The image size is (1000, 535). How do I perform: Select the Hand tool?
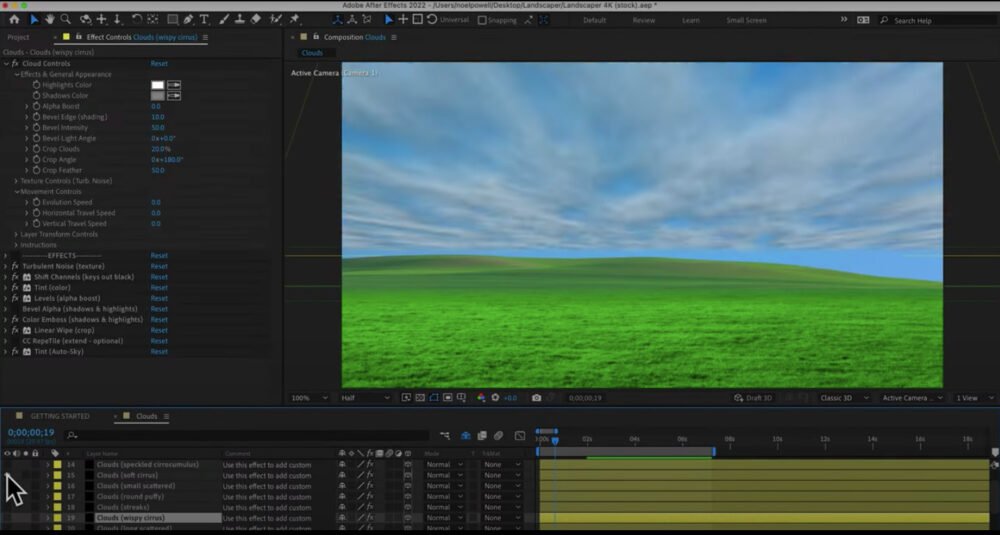click(49, 20)
